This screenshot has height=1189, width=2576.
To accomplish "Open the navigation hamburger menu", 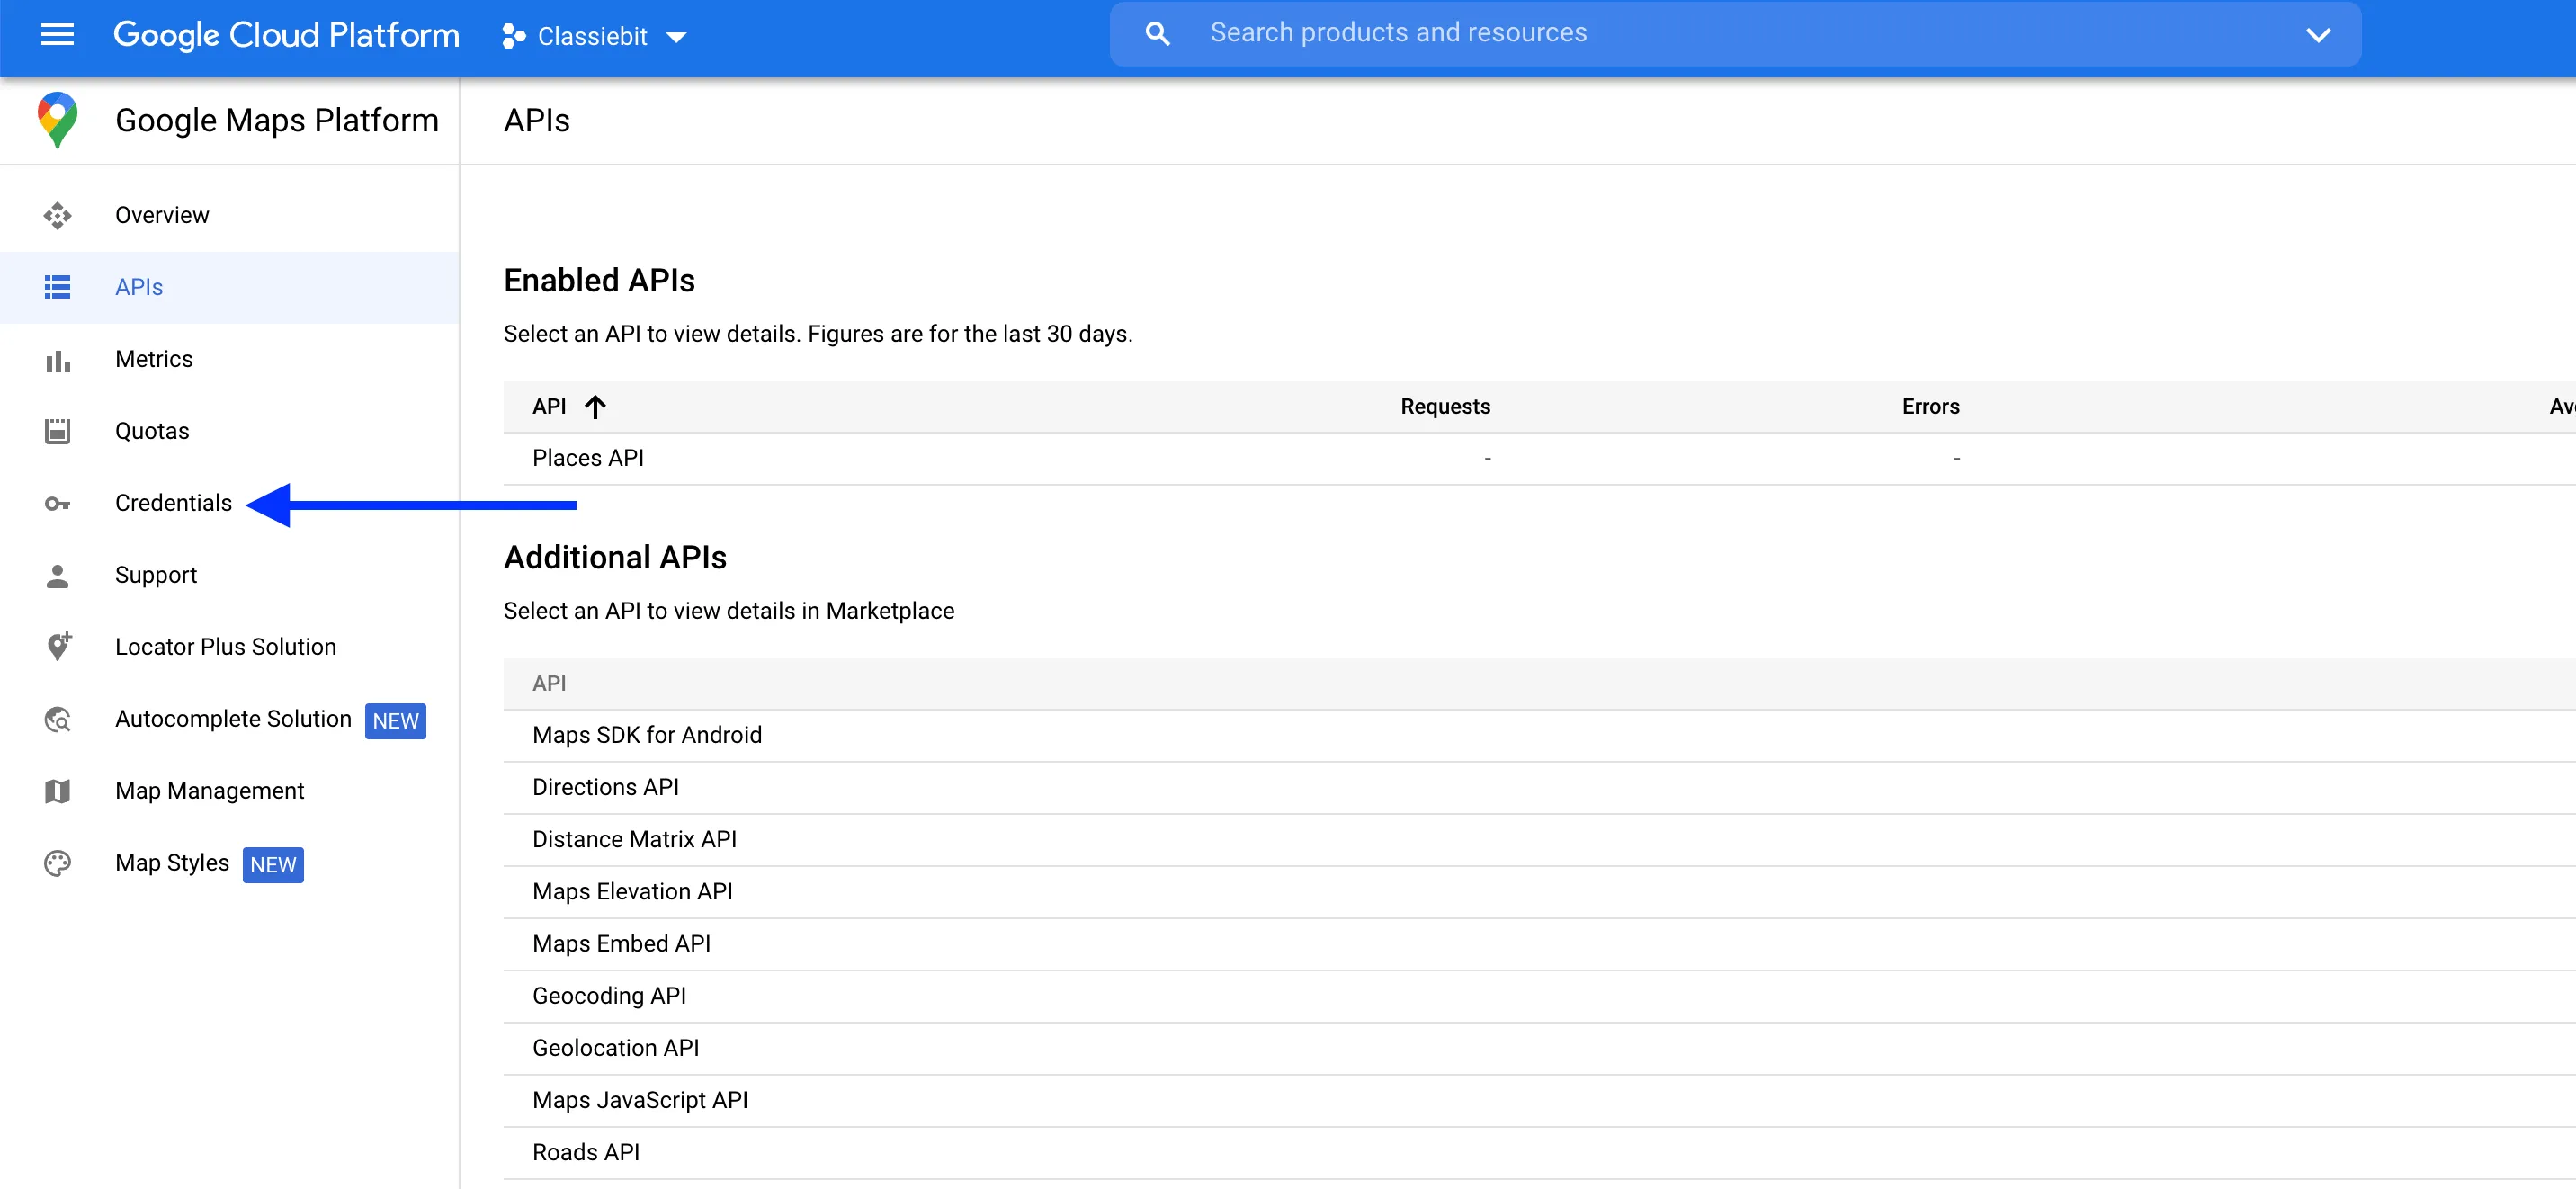I will [57, 35].
